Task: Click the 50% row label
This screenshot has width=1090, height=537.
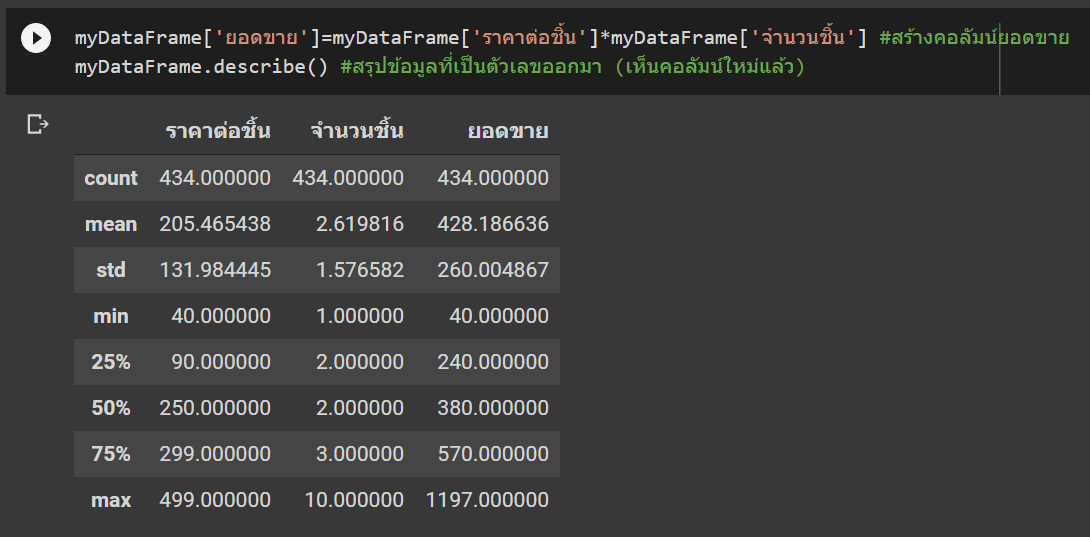Action: click(111, 408)
